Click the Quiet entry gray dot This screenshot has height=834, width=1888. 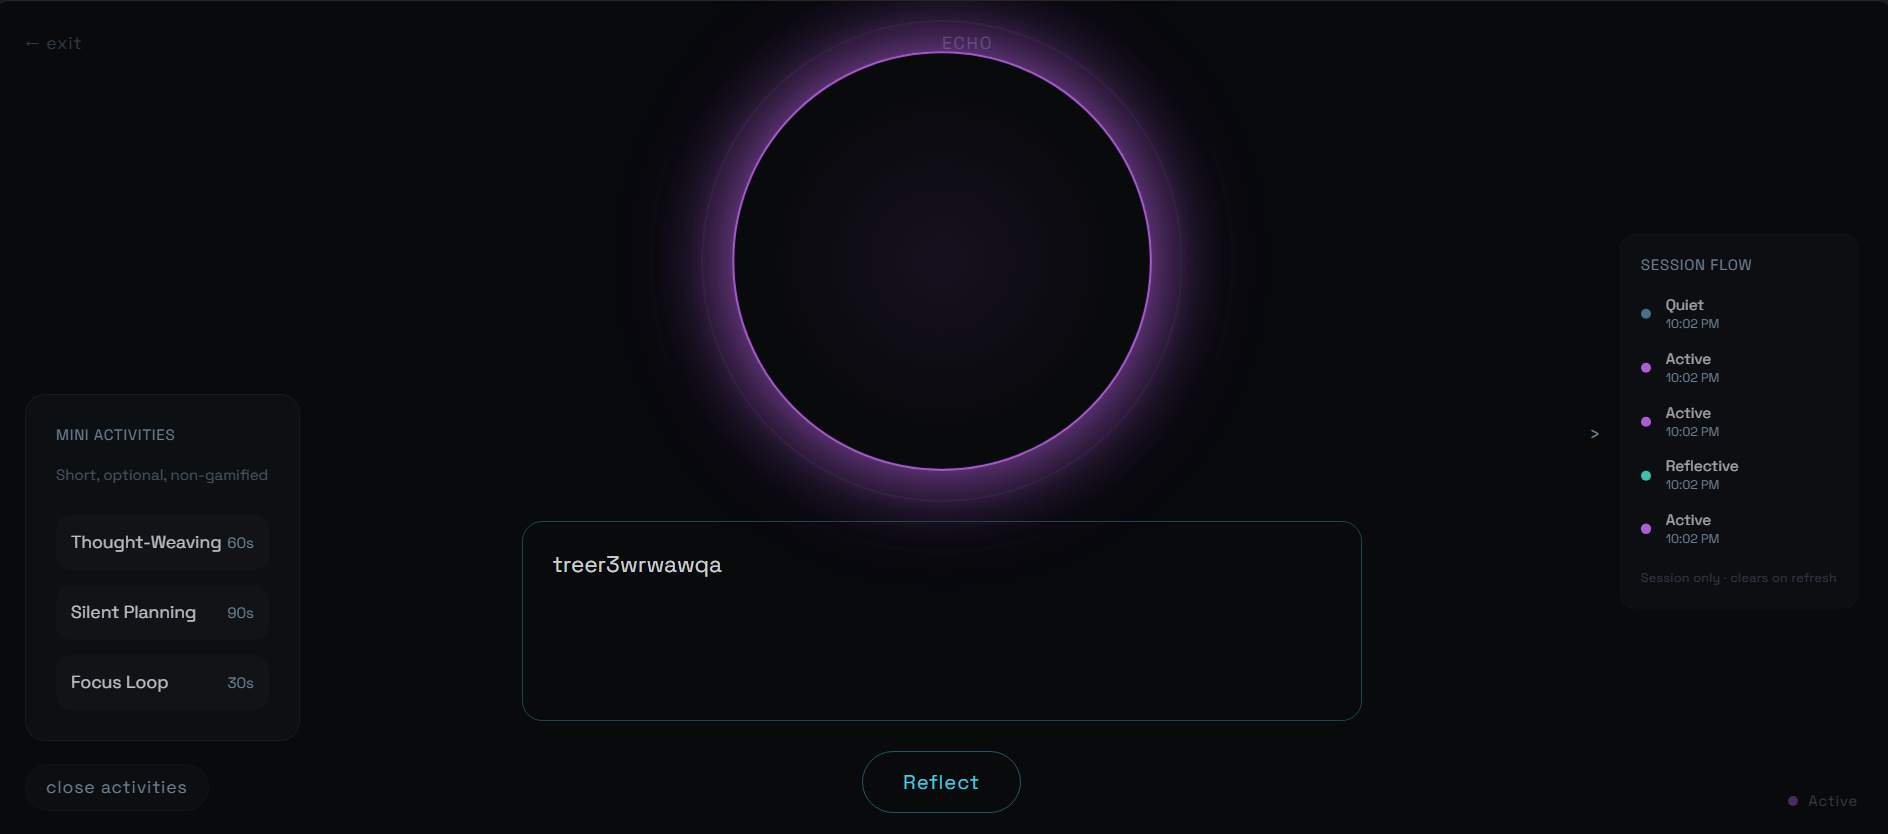[x=1646, y=314]
